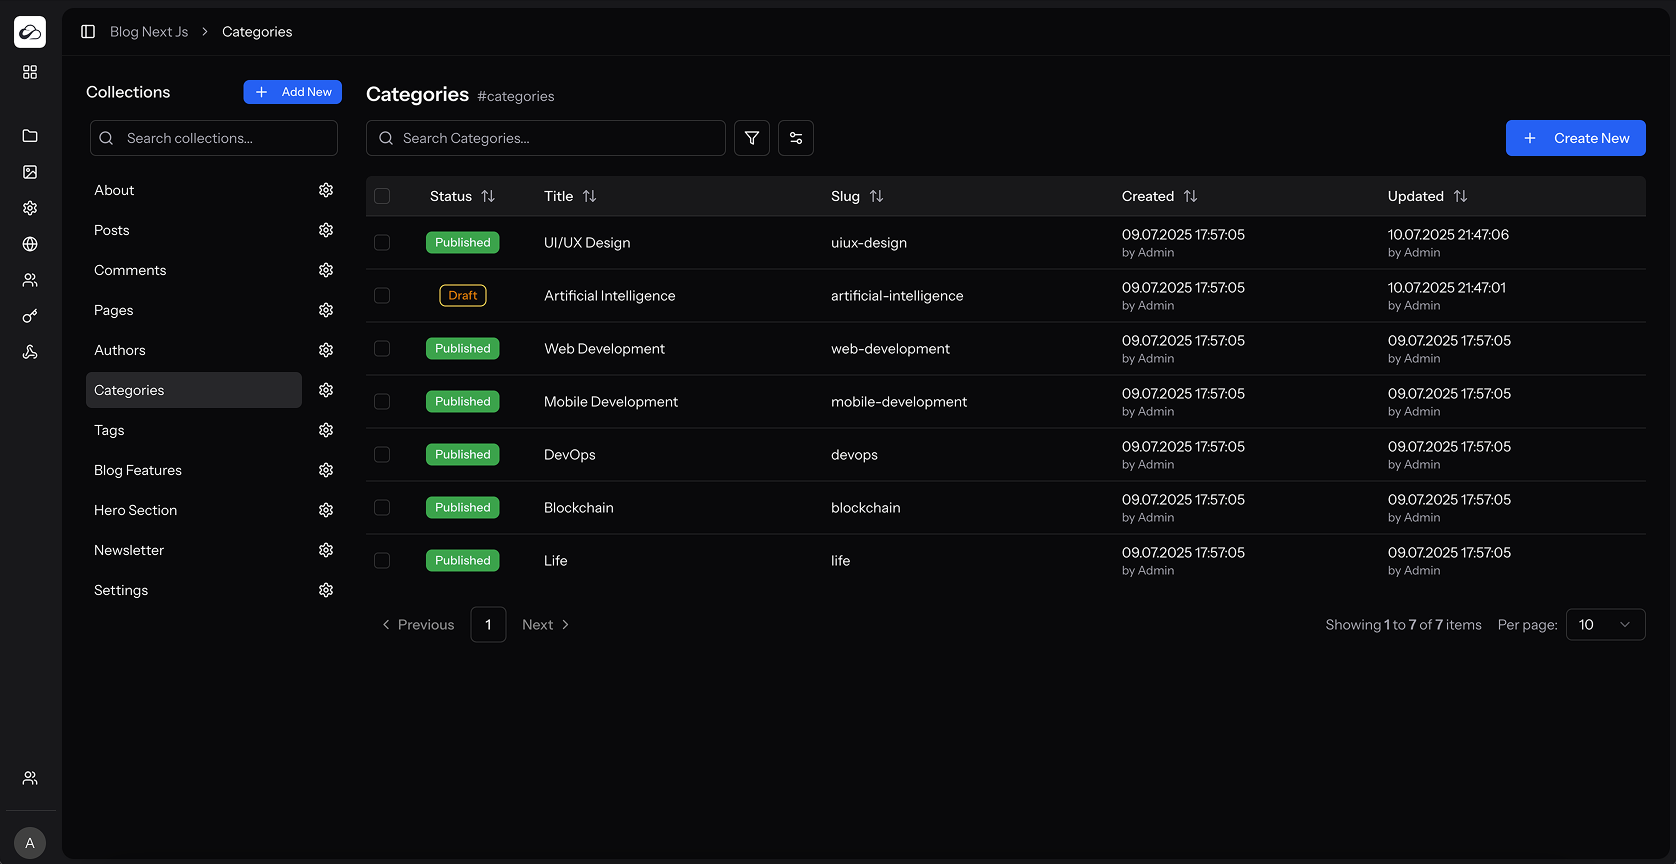Screen dimensions: 1676x864
Task: Open the settings gear icon in the left rail
Action: (x=30, y=208)
